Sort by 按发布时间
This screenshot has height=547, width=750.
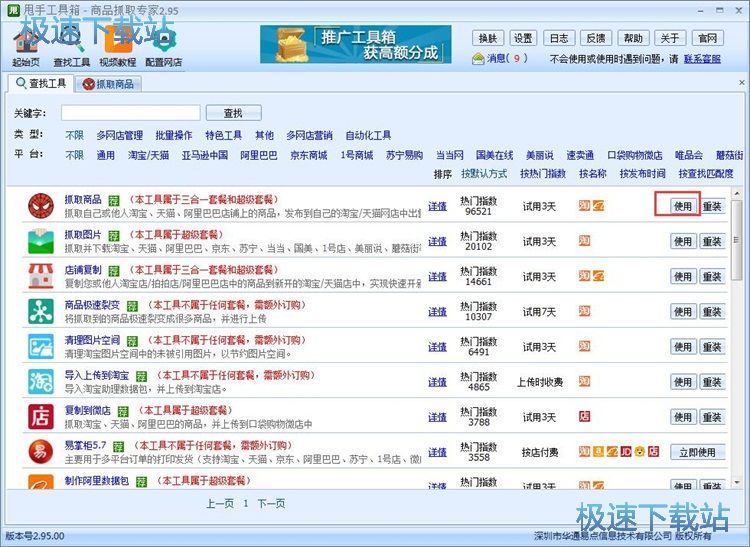[642, 174]
